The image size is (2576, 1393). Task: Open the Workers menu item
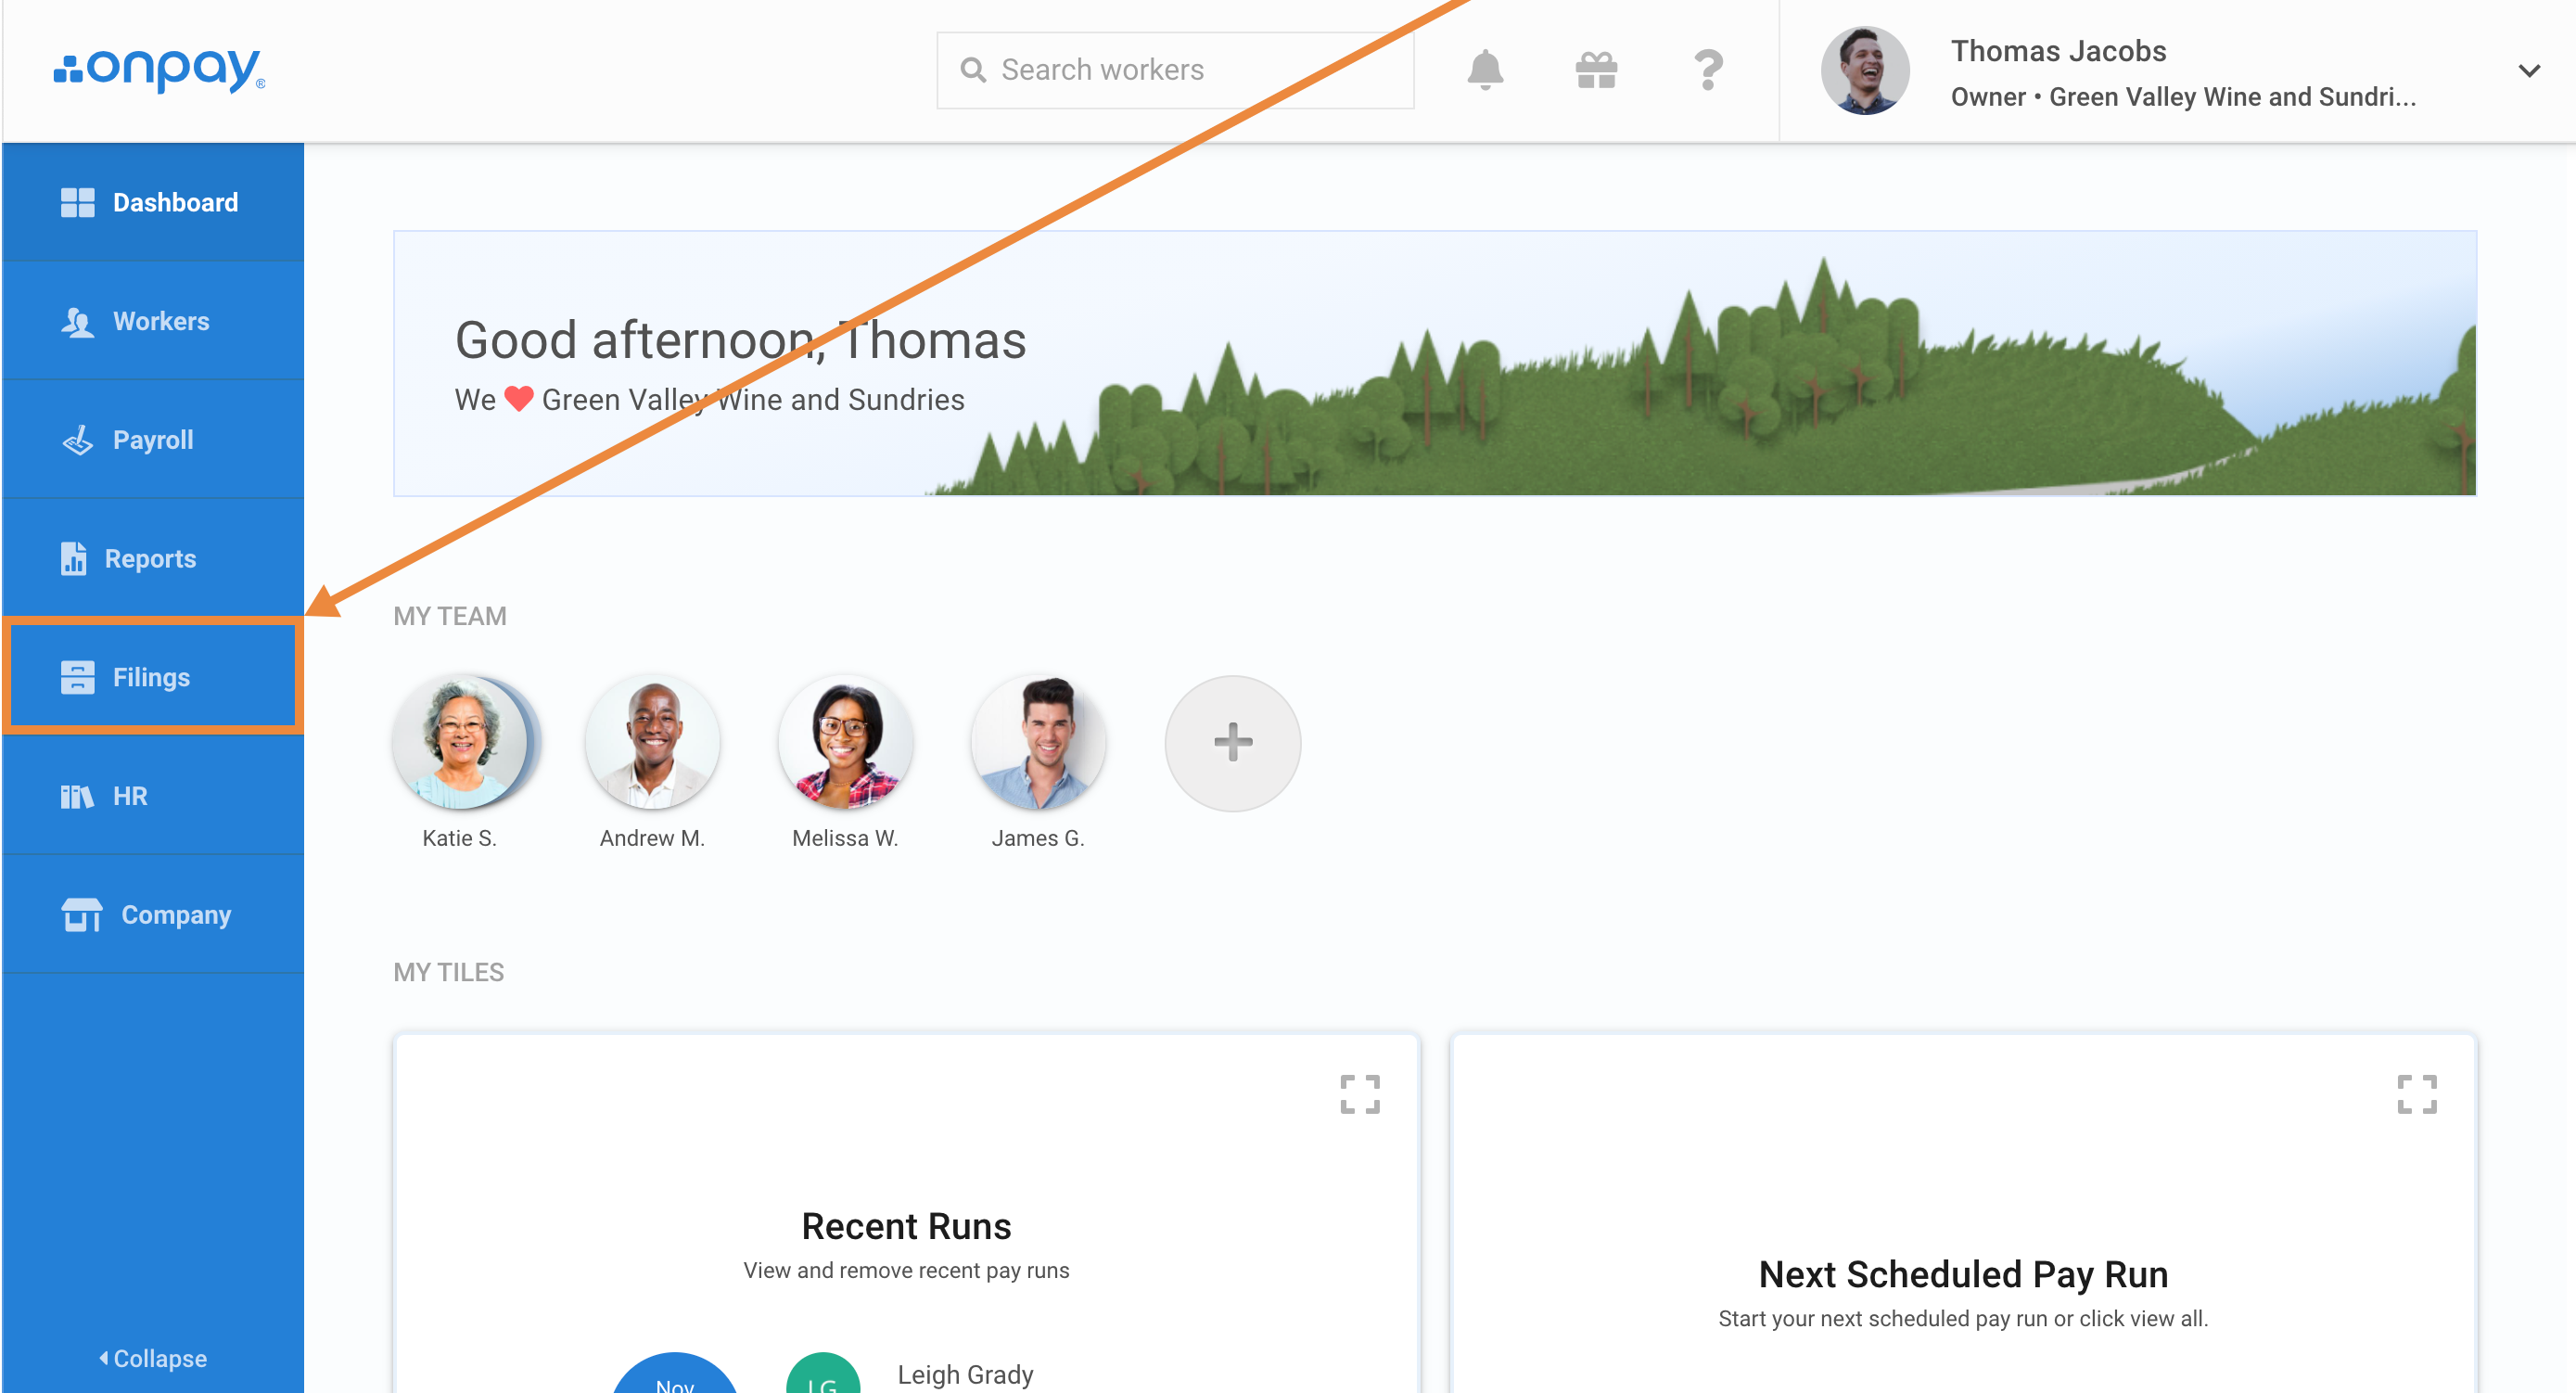pyautogui.click(x=153, y=321)
